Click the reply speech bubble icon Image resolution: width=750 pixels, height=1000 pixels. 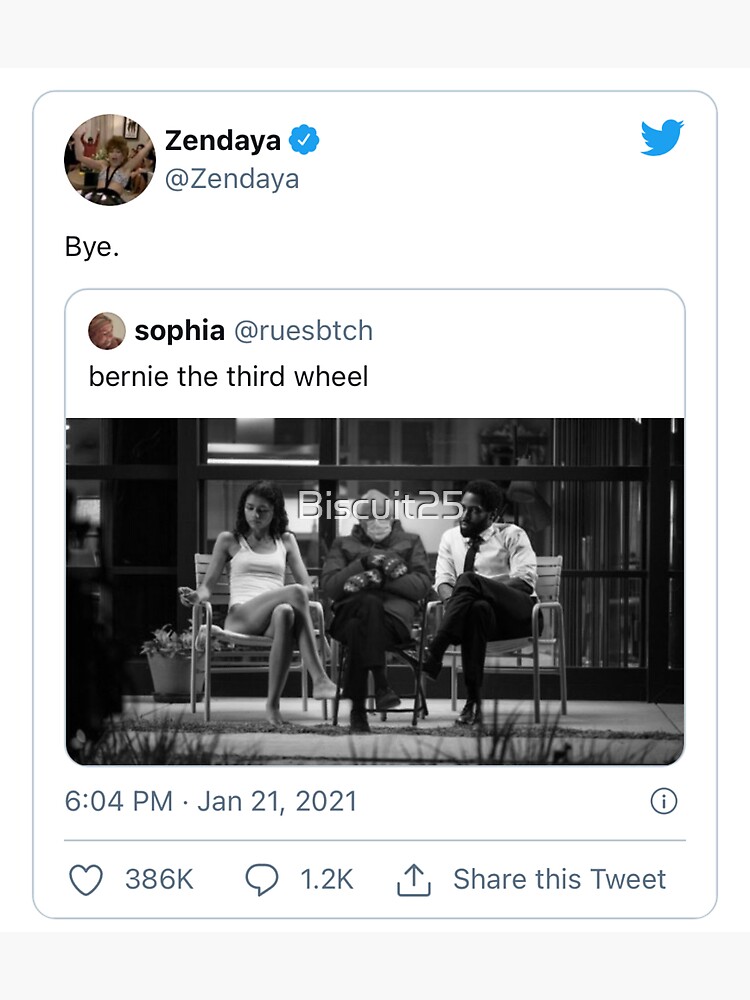262,880
